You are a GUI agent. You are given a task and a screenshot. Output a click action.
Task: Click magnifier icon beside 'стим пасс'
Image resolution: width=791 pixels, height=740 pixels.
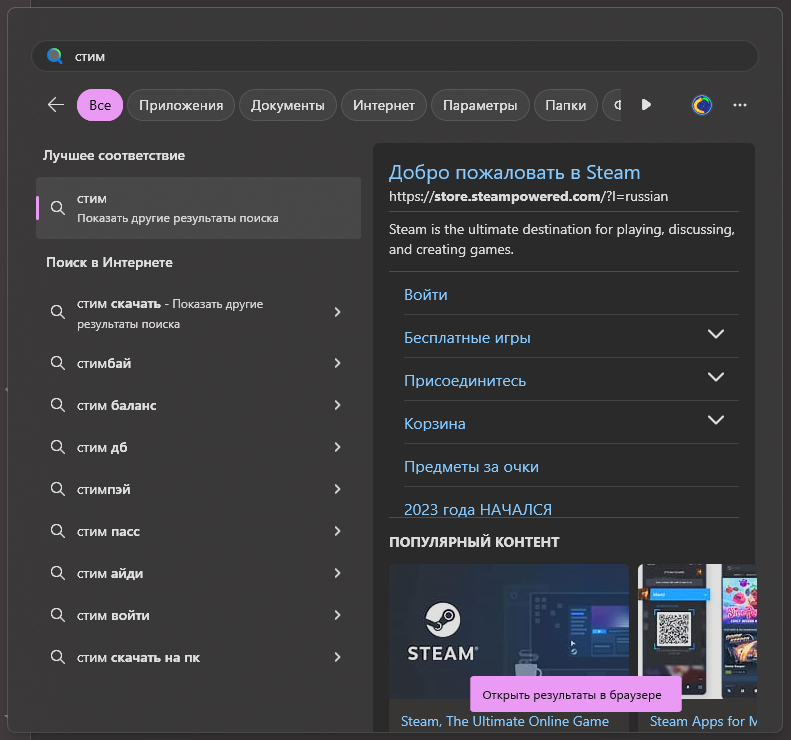(x=58, y=531)
